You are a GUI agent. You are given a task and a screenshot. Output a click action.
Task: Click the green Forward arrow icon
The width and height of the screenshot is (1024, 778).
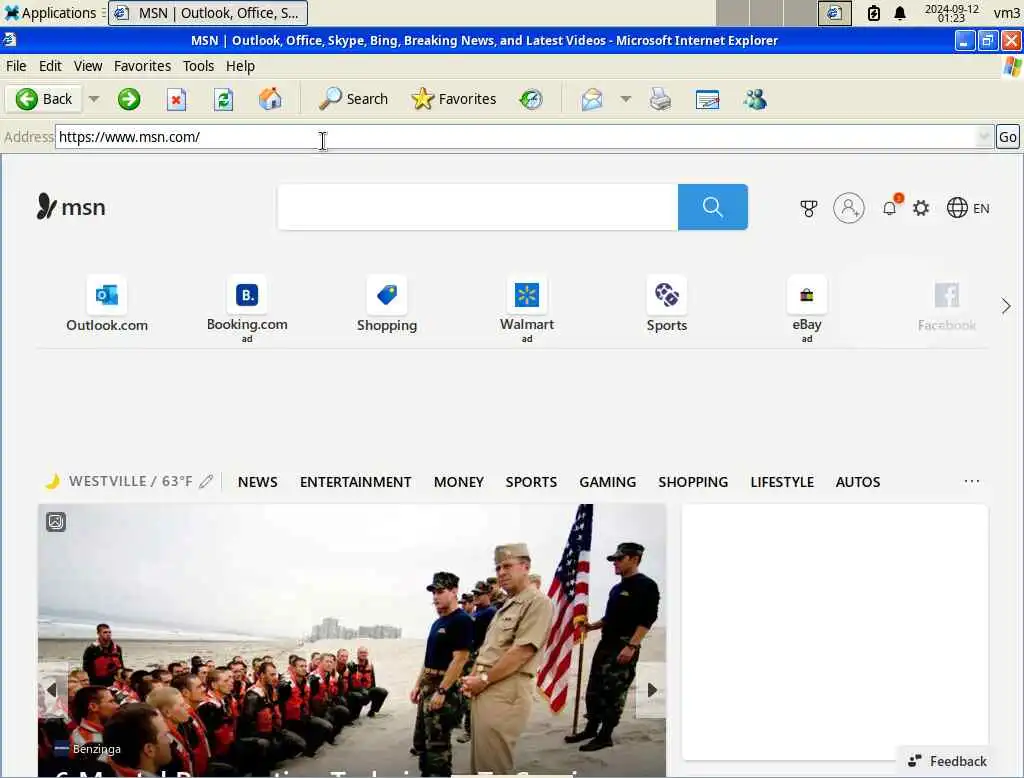[129, 99]
